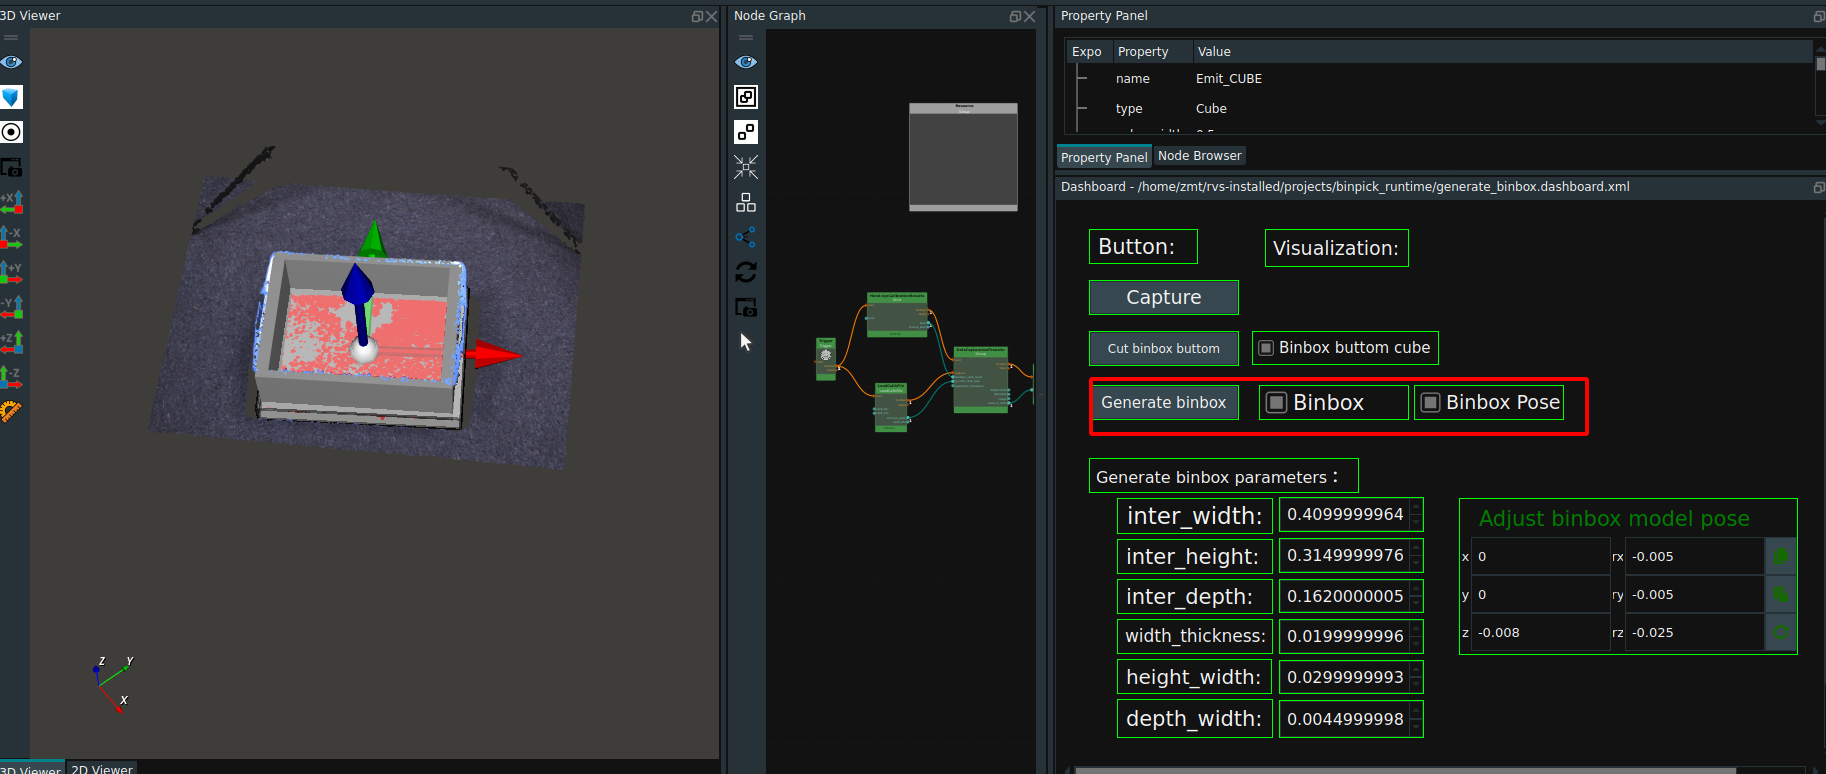Viewport: 1826px width, 774px height.
Task: Click the Property Panel vertical scrollbar
Action: [x=1820, y=62]
